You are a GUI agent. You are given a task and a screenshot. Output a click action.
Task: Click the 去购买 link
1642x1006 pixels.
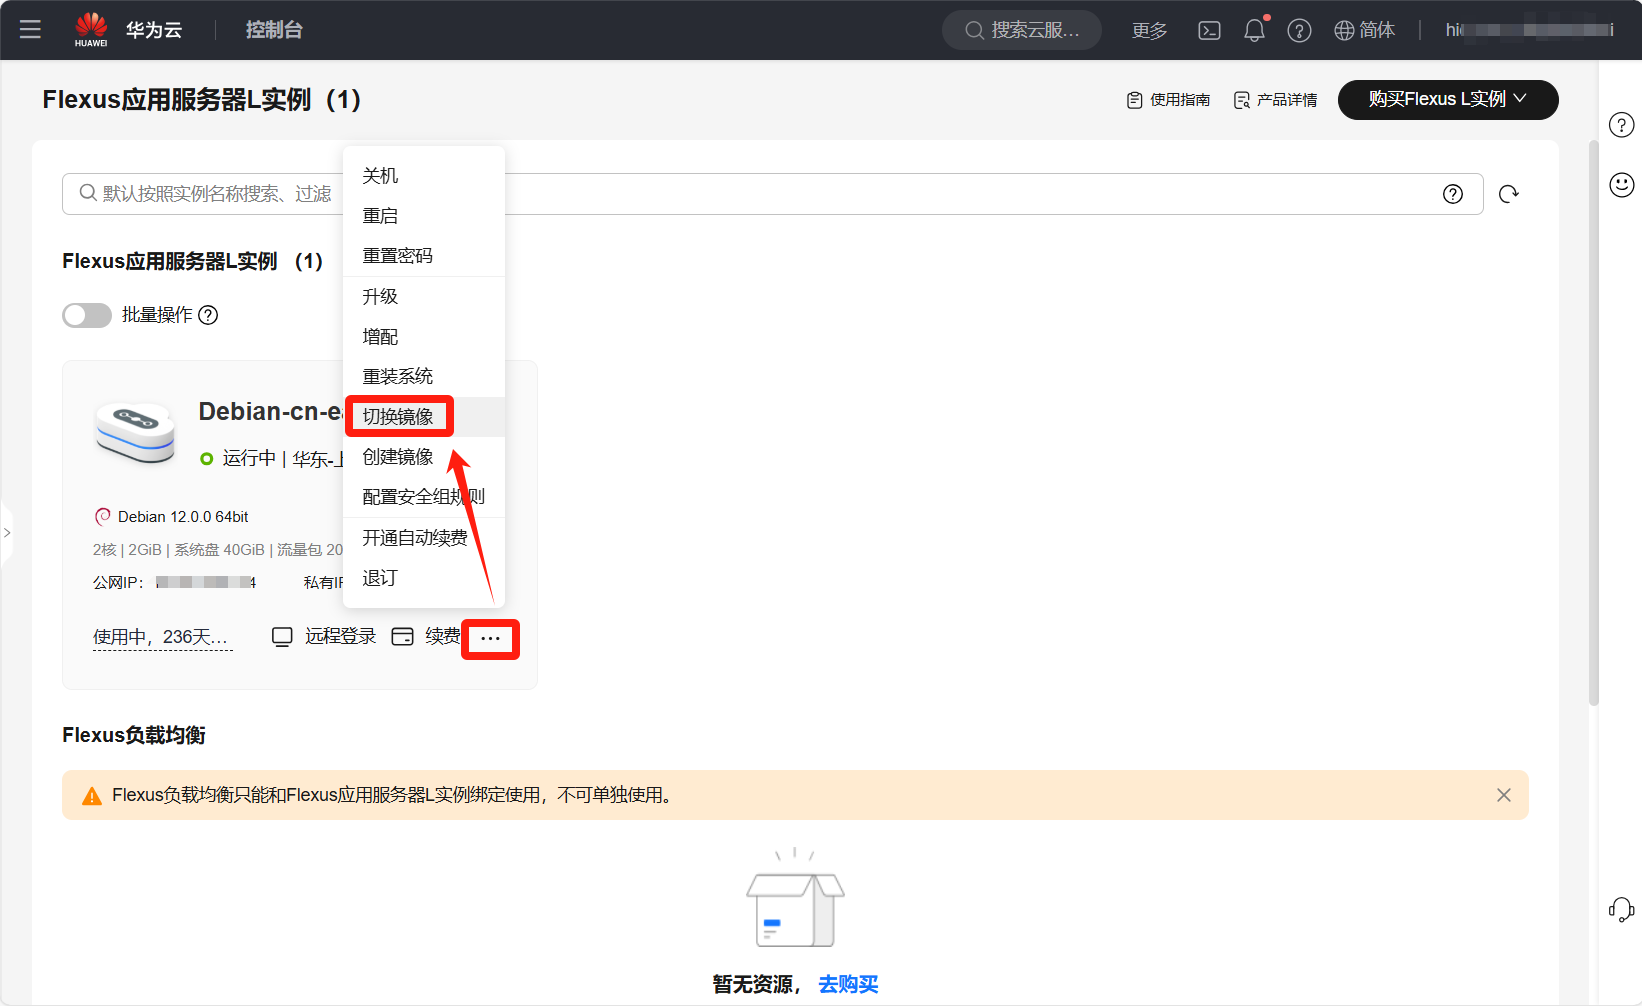pyautogui.click(x=848, y=984)
